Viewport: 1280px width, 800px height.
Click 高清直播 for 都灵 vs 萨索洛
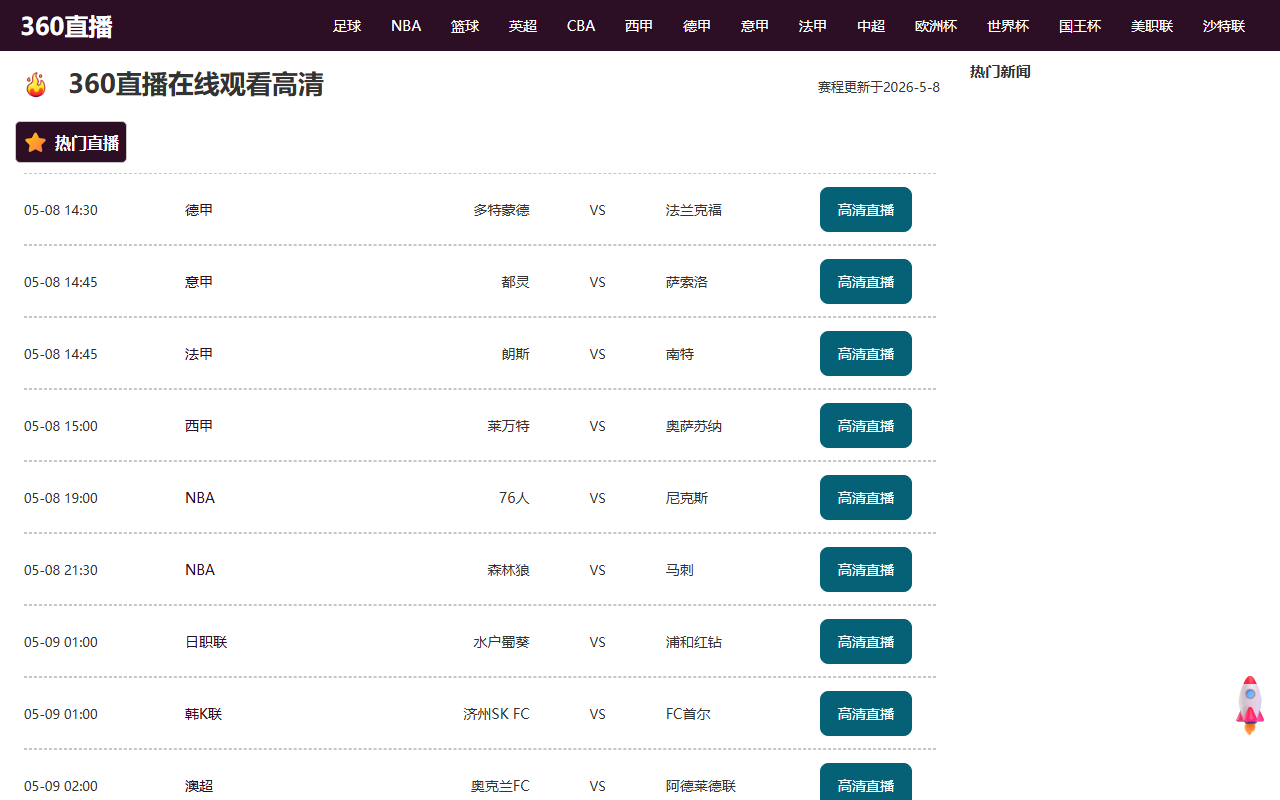pyautogui.click(x=866, y=282)
